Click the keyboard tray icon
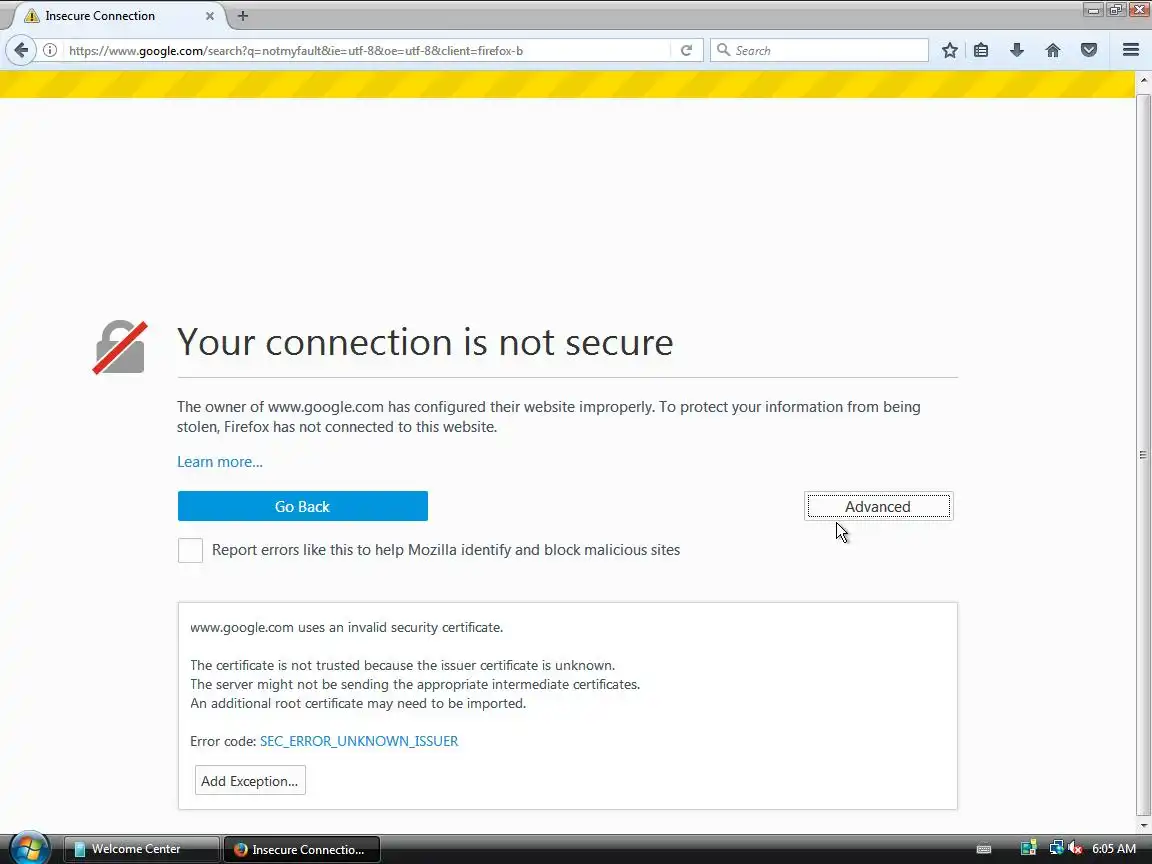Image resolution: width=1152 pixels, height=864 pixels. pos(984,849)
